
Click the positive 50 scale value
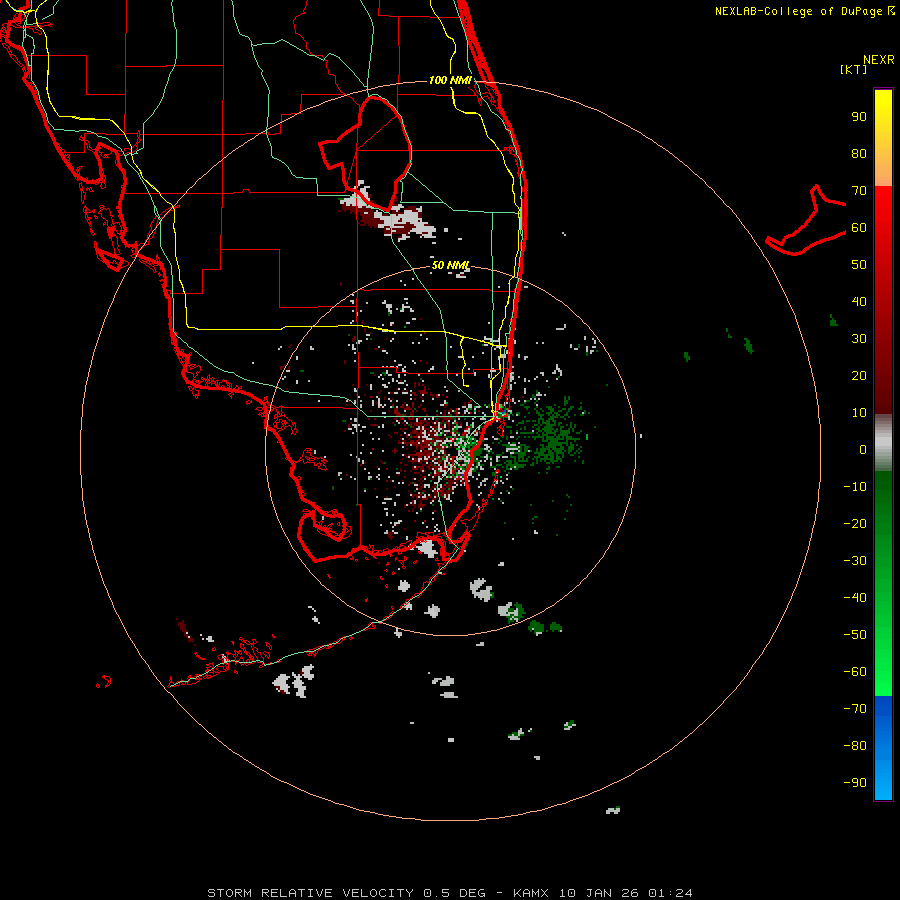click(x=859, y=265)
